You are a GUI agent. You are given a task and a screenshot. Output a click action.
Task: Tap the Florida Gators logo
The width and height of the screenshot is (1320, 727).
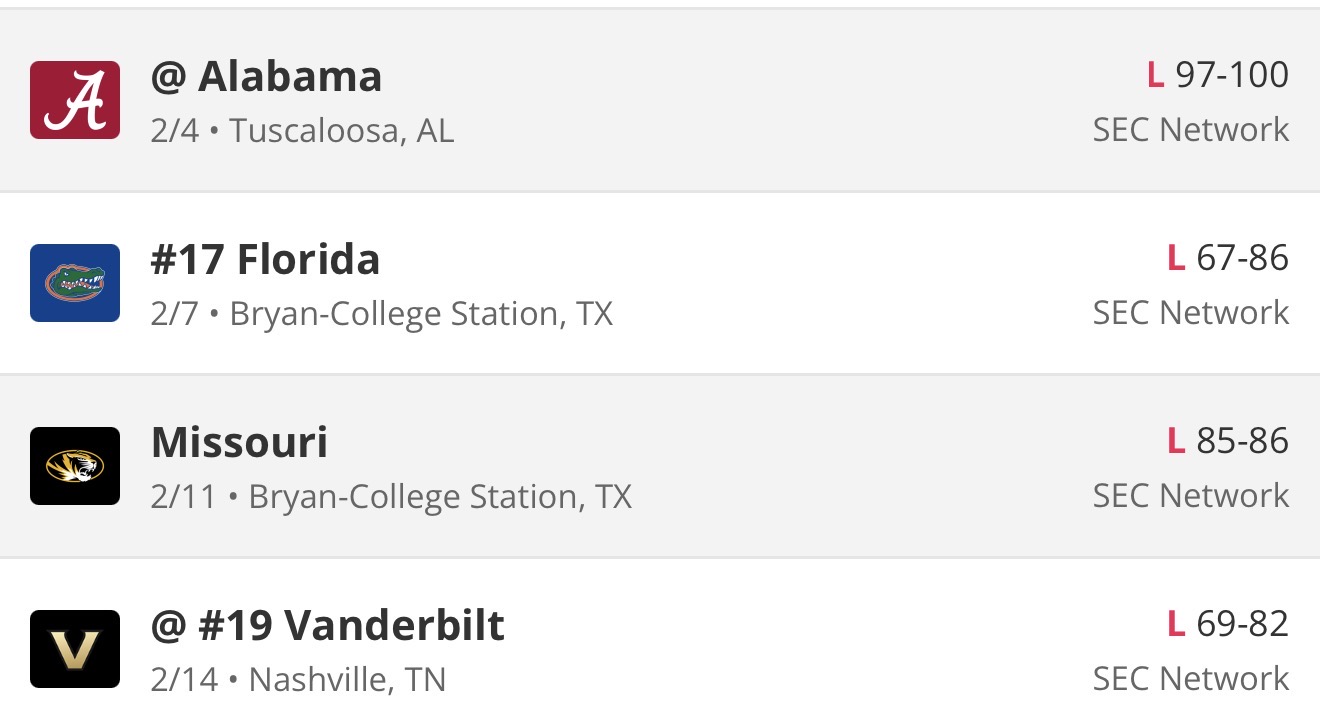75,283
